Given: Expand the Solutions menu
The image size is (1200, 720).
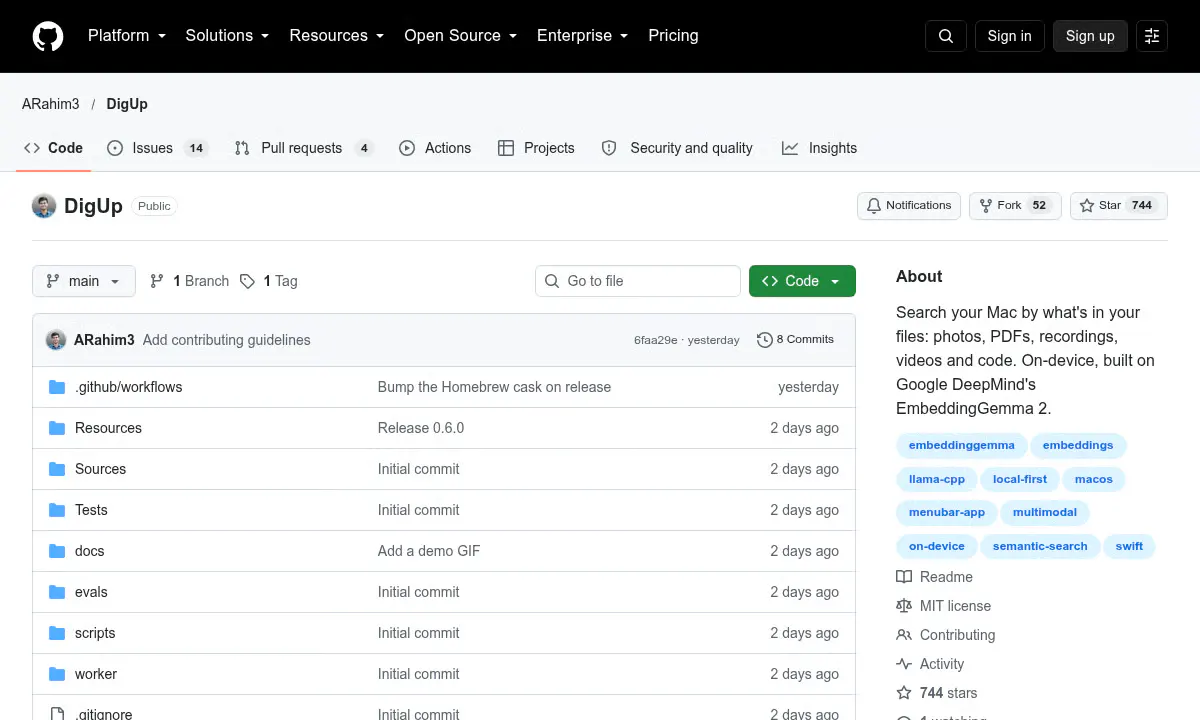Looking at the screenshot, I should click(x=227, y=36).
